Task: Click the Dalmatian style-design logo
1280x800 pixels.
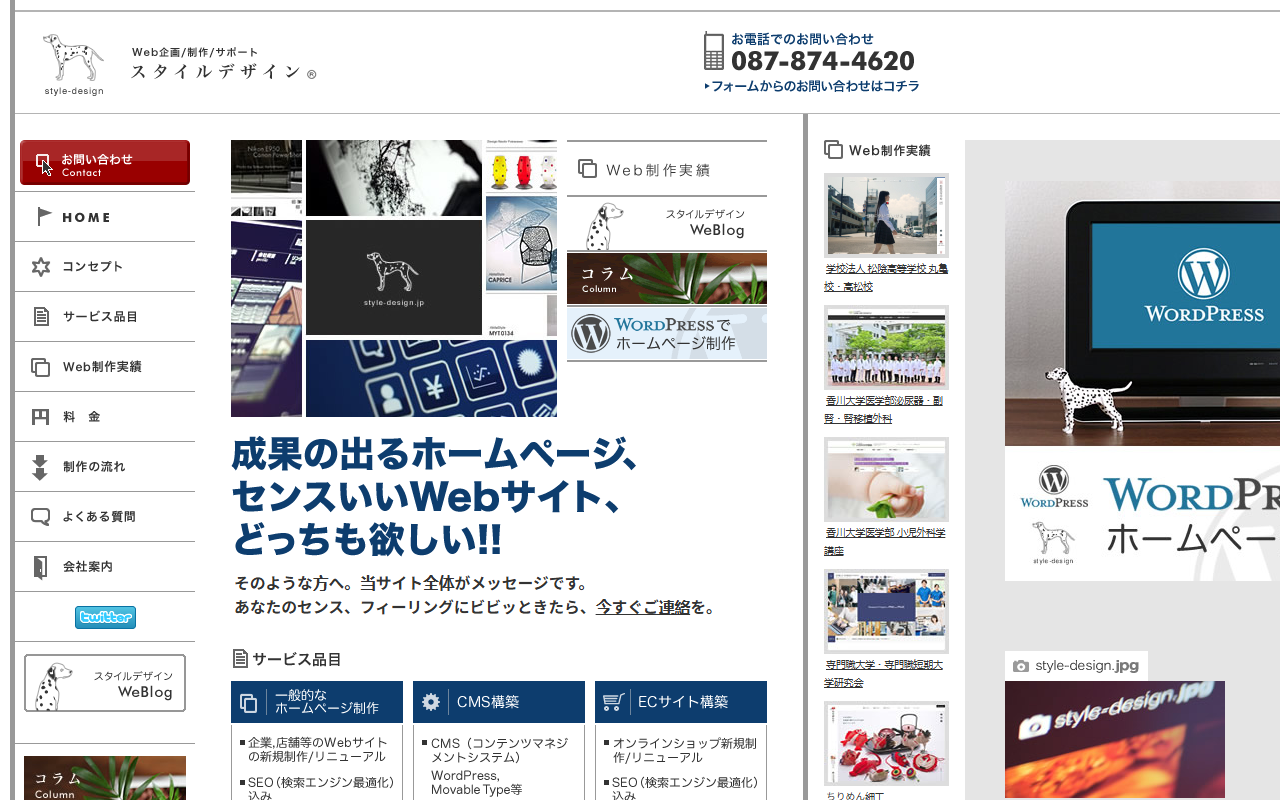Action: (73, 64)
